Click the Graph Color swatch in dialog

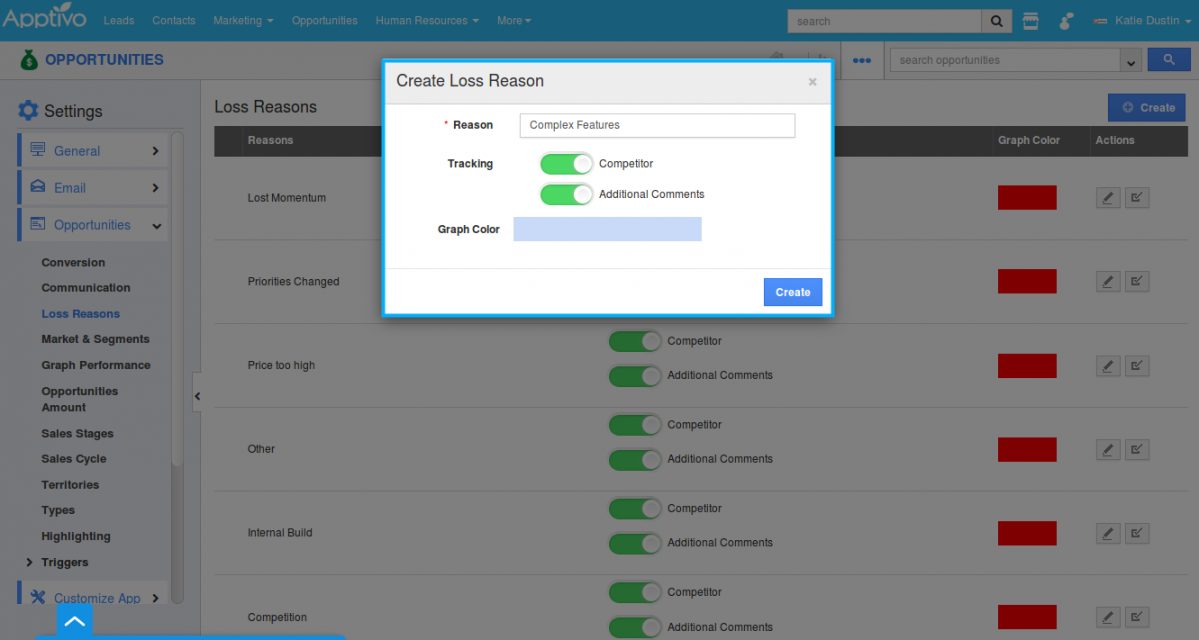pyautogui.click(x=607, y=229)
